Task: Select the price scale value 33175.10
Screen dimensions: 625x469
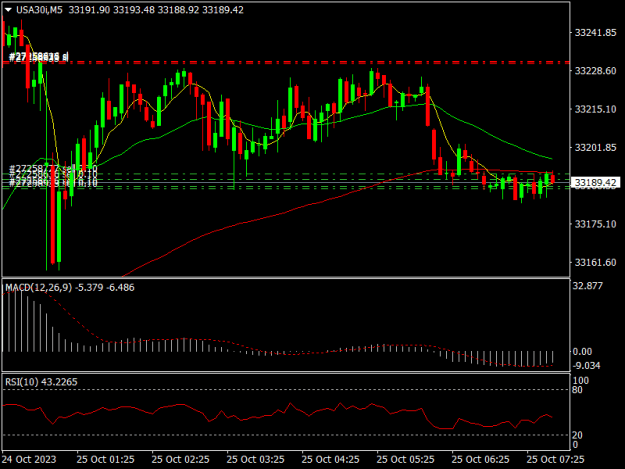Action: (595, 224)
